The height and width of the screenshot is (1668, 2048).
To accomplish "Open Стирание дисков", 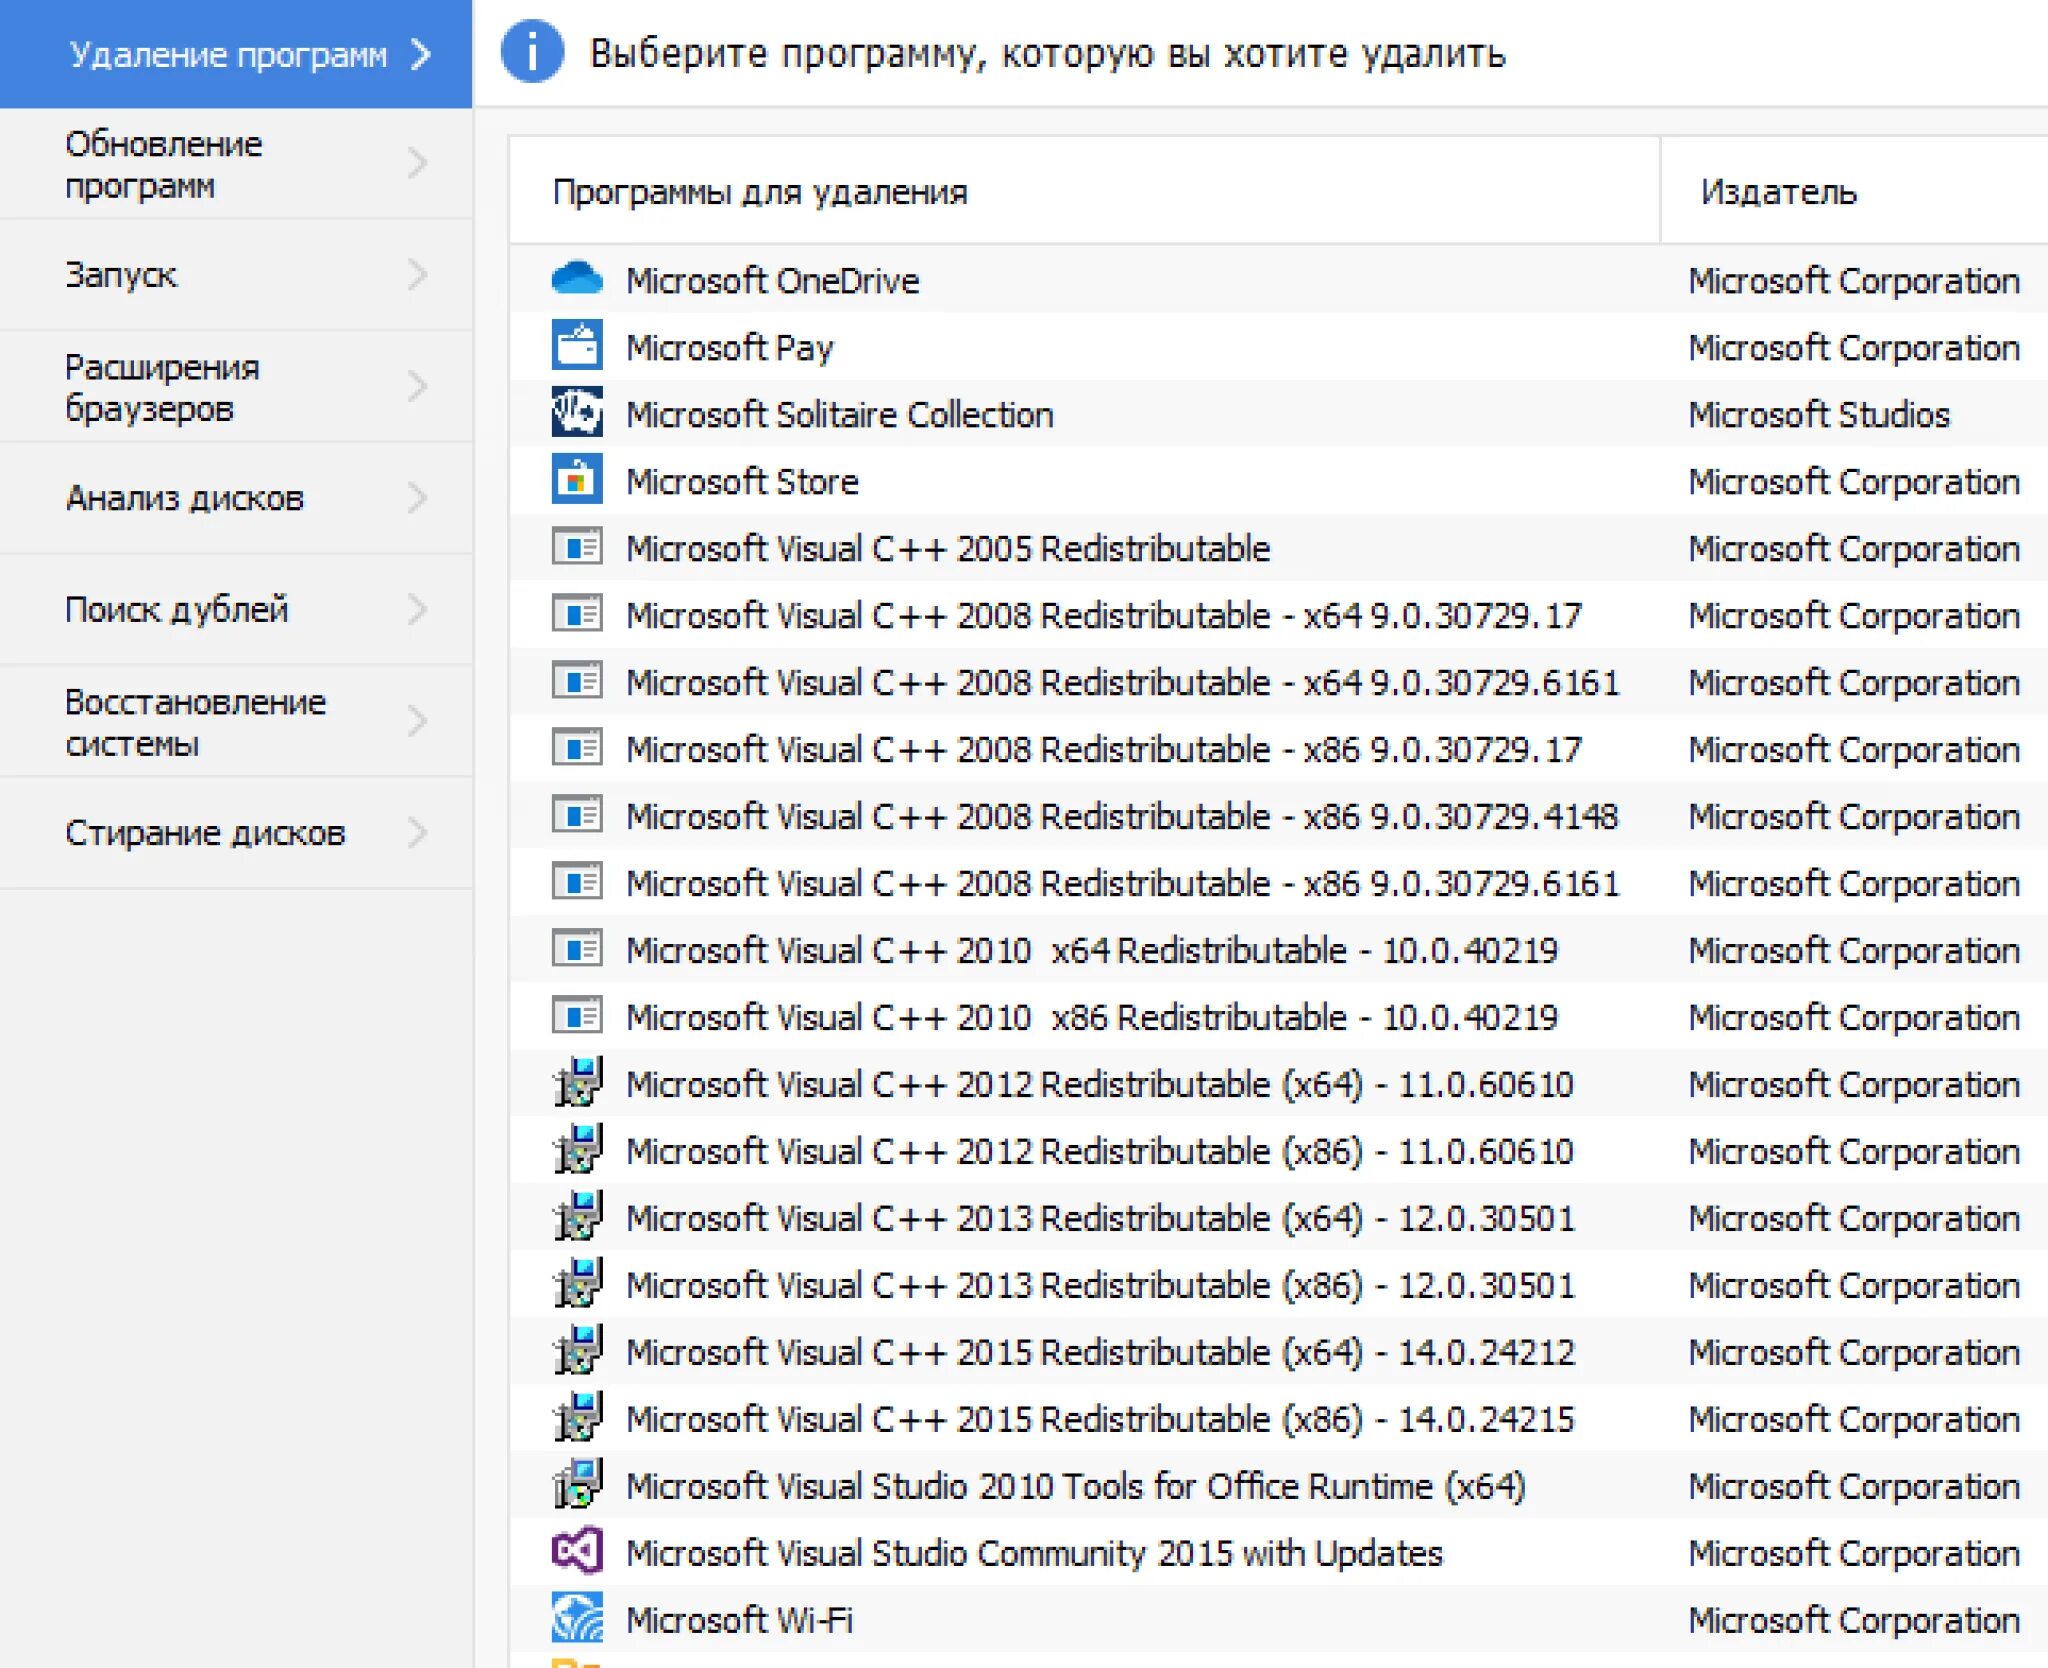I will [x=207, y=831].
